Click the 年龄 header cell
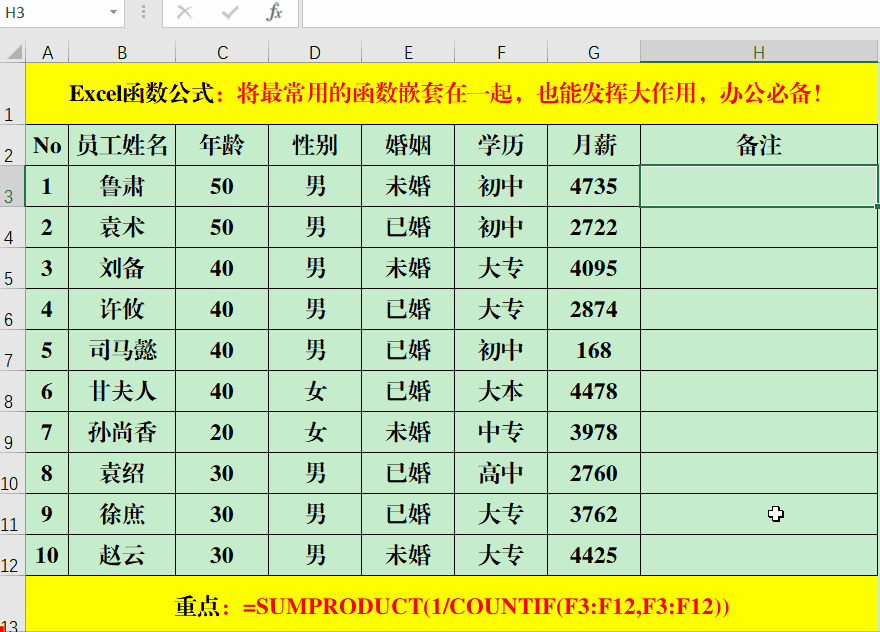 point(222,145)
